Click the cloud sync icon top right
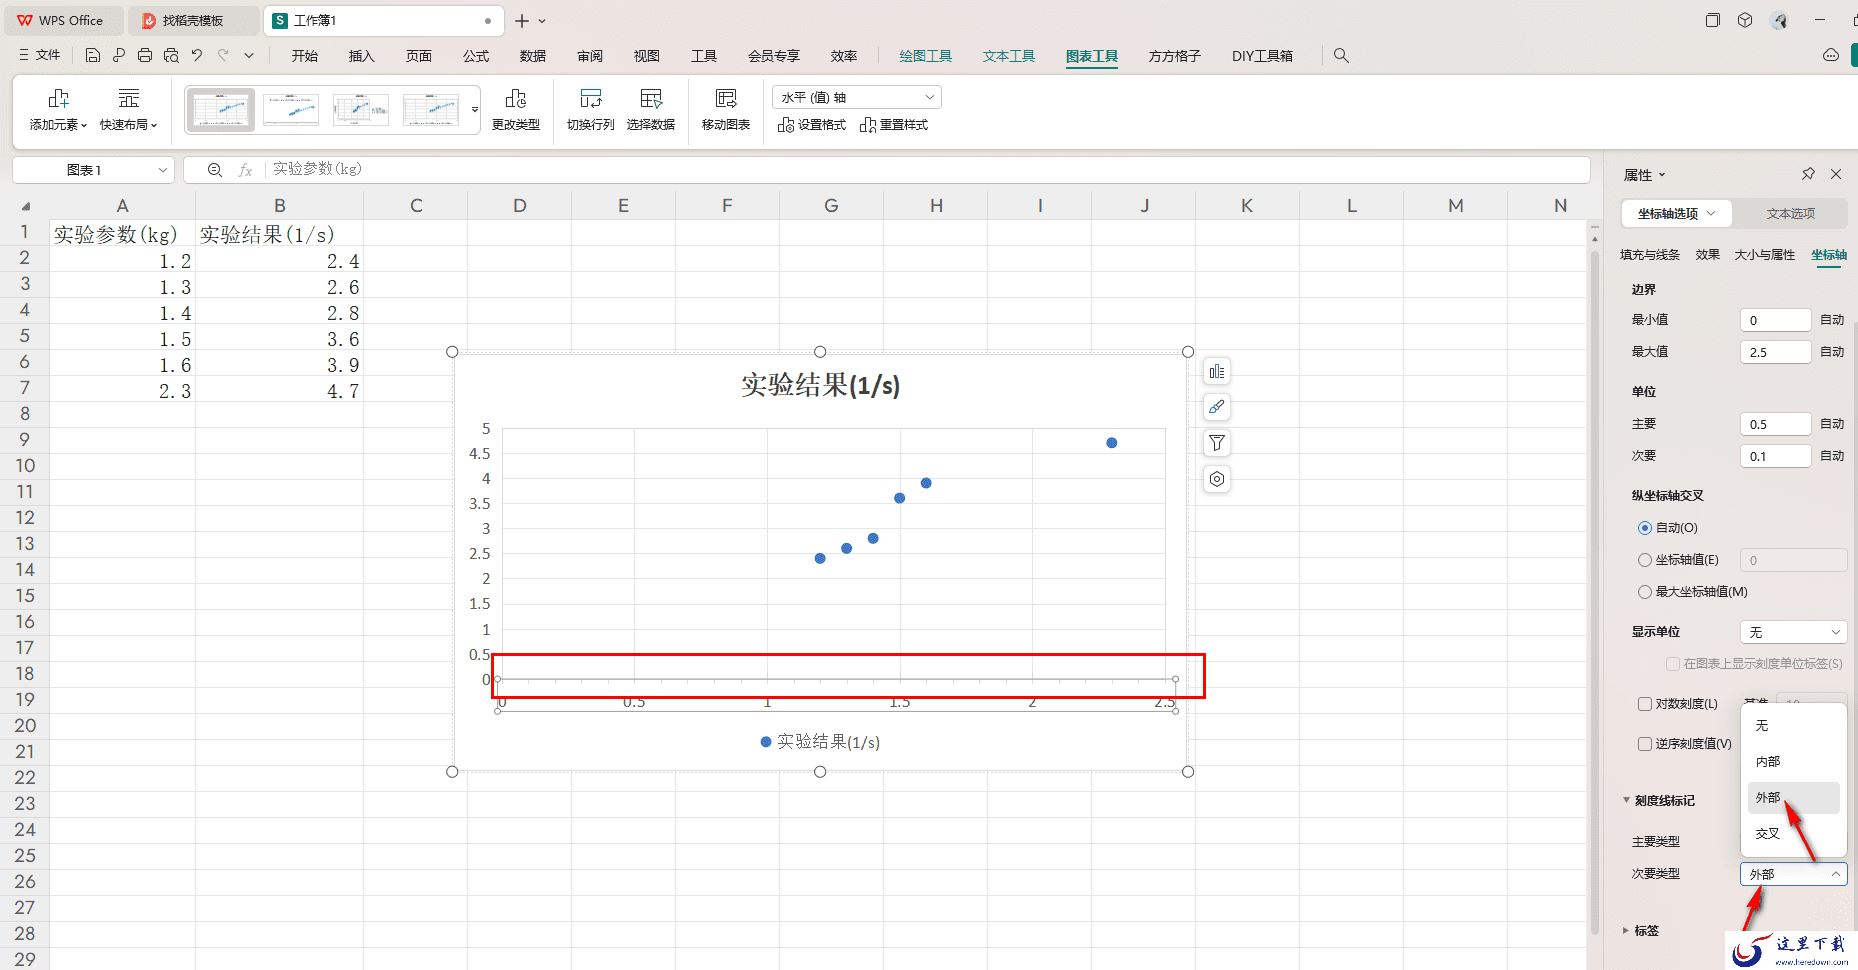Image resolution: width=1858 pixels, height=970 pixels. 1831,56
